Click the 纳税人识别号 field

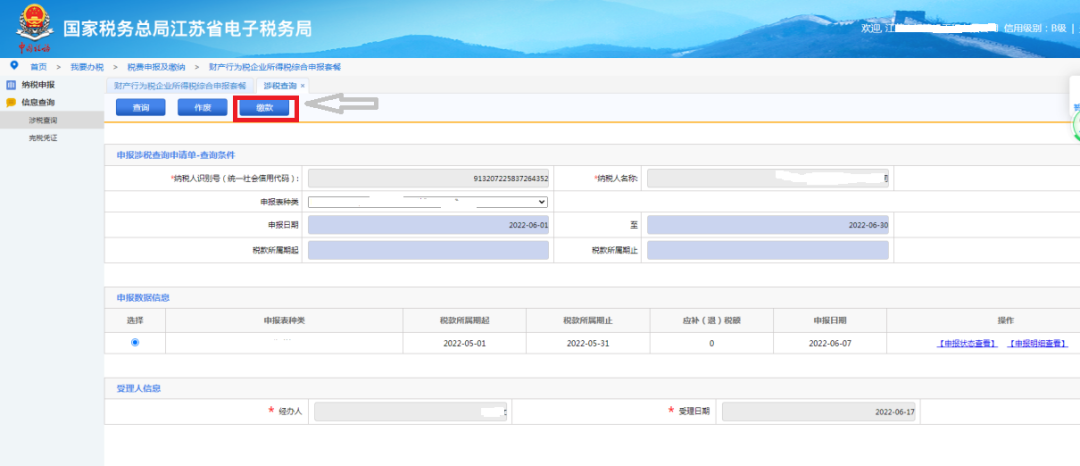point(428,178)
